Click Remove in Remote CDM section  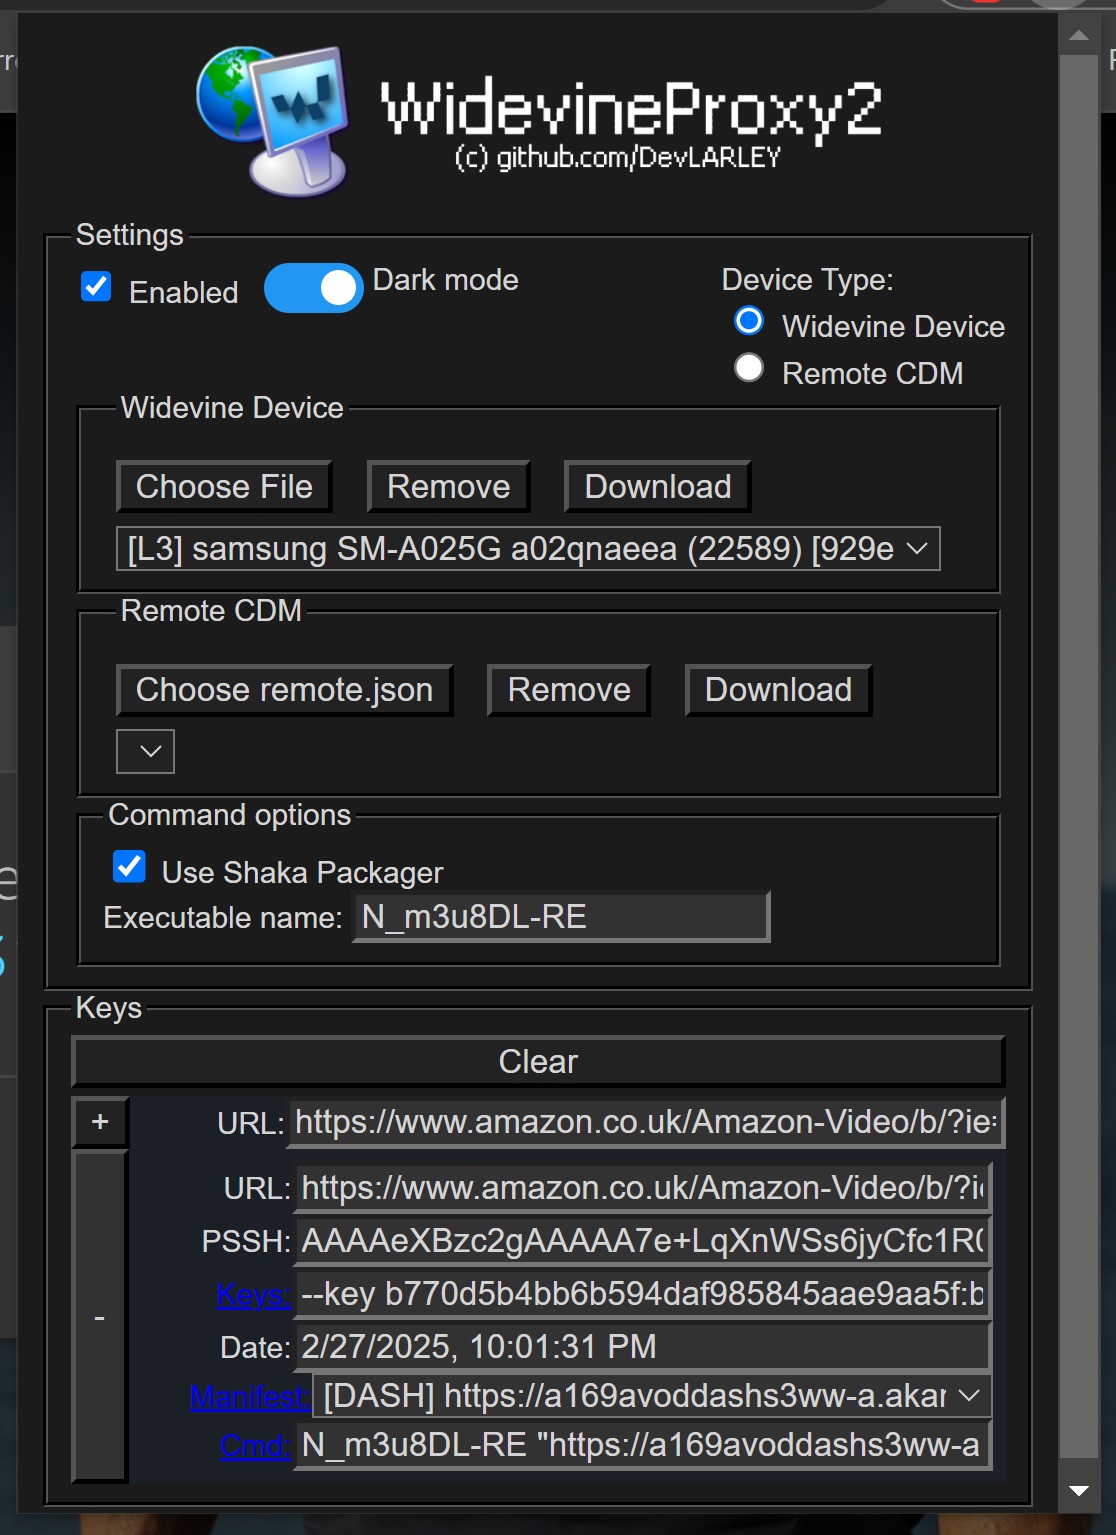[x=569, y=690]
